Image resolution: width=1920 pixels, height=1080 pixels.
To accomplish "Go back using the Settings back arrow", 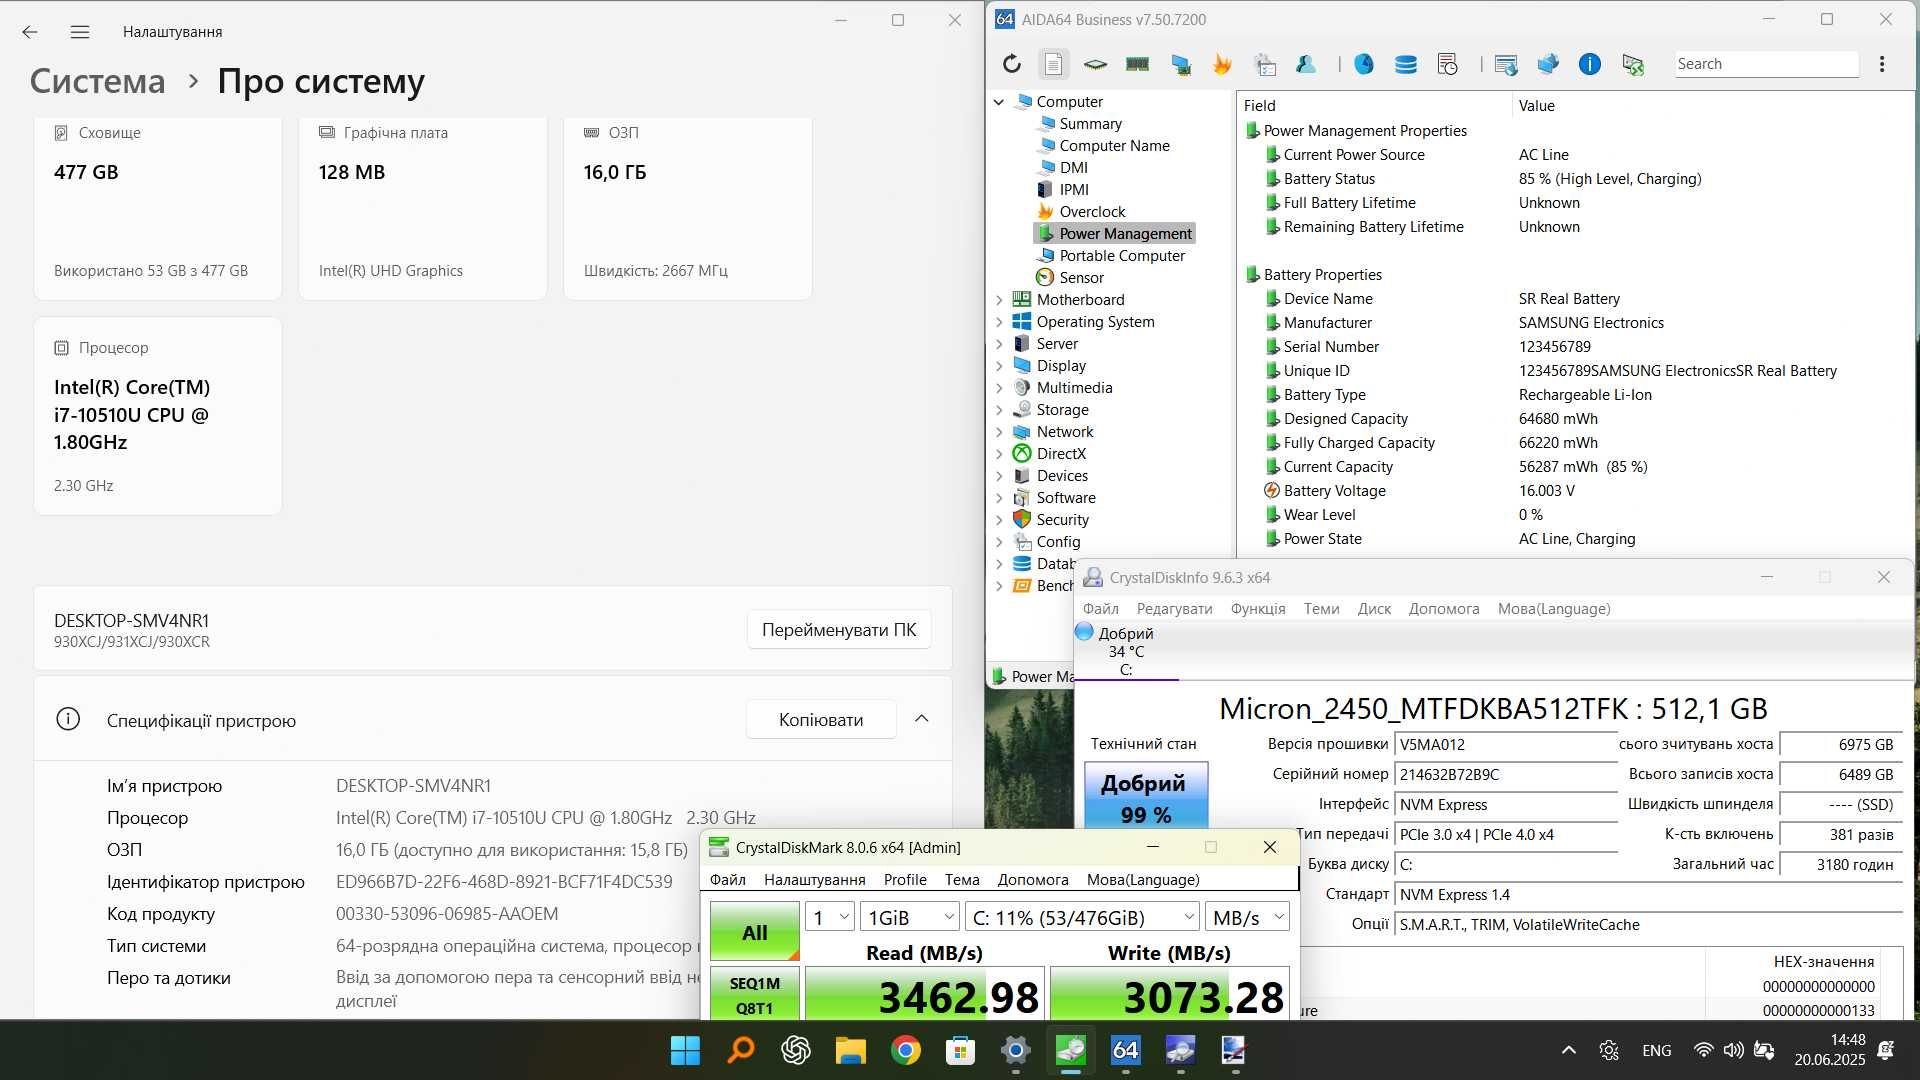I will point(30,32).
